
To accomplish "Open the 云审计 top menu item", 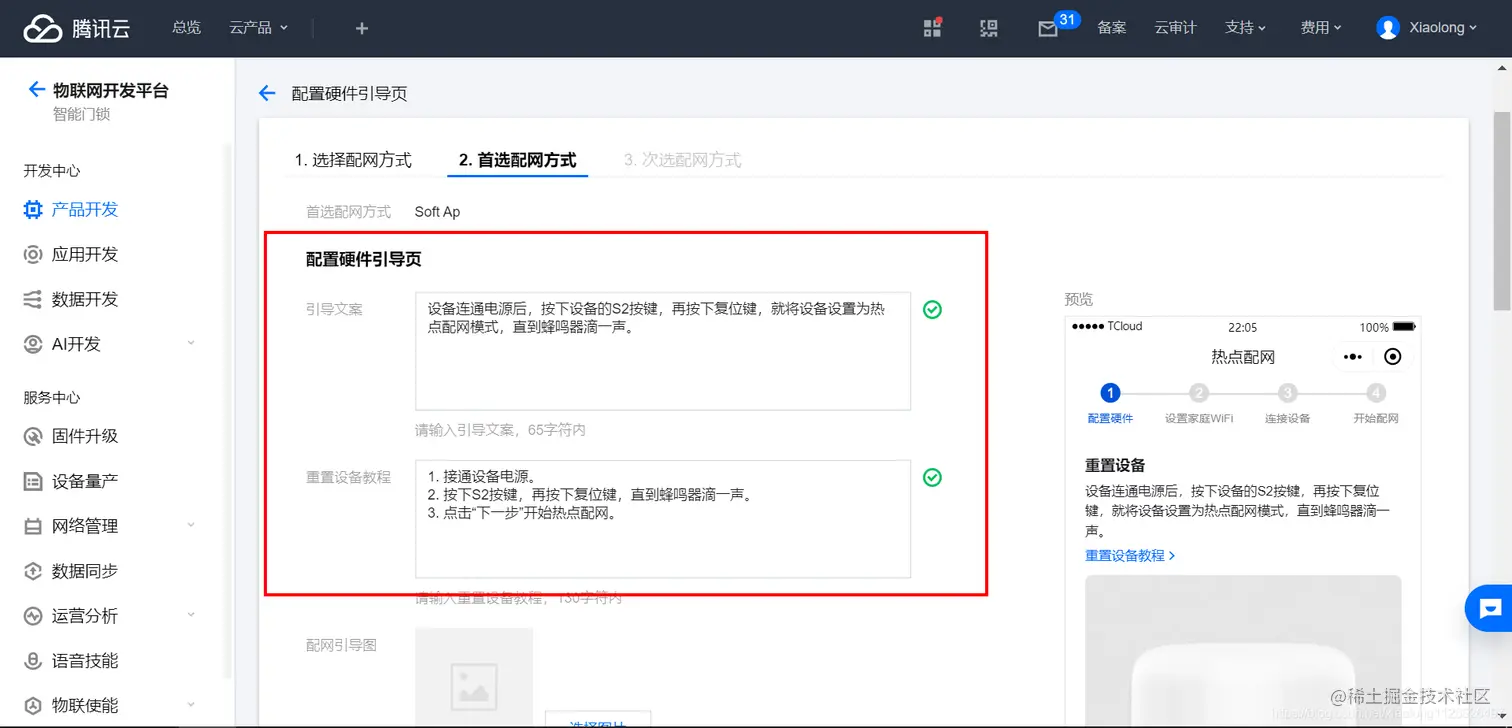I will (x=1175, y=28).
